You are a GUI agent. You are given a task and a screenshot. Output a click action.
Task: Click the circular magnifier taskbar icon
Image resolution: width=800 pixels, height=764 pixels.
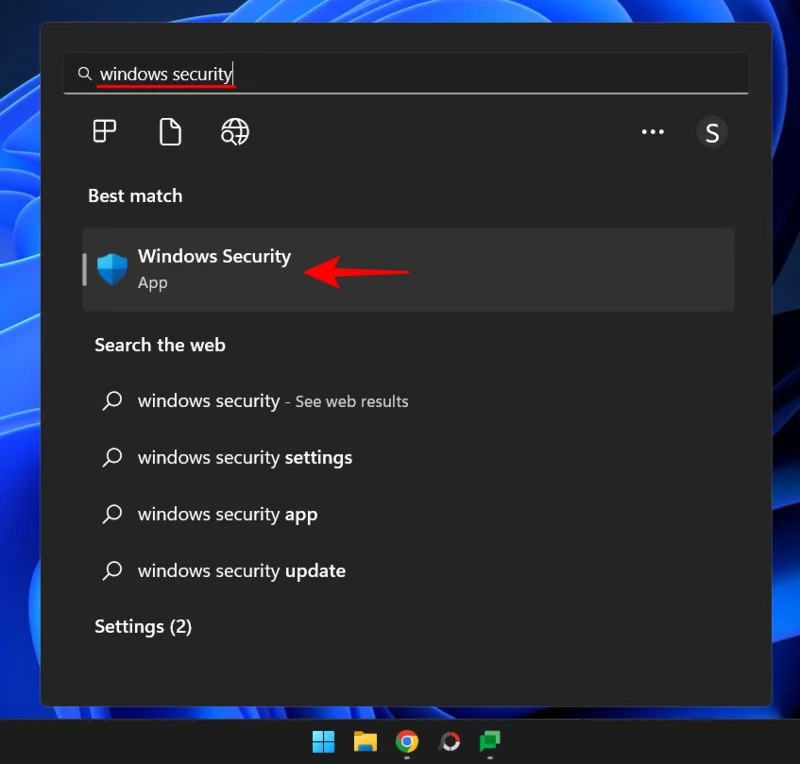(448, 742)
